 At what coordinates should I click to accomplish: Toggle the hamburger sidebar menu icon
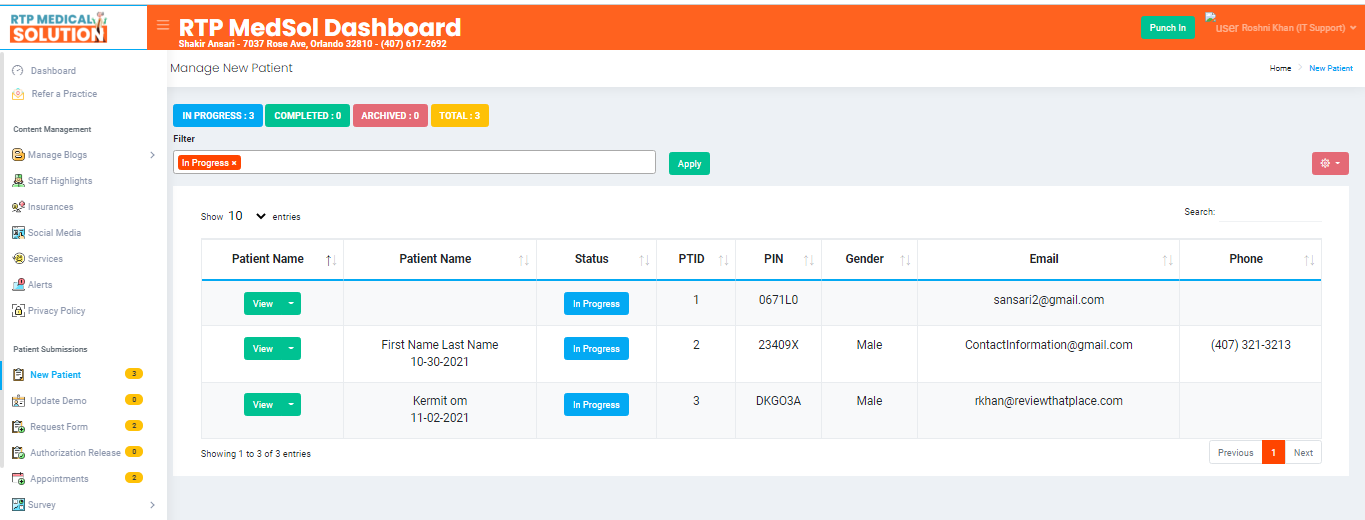tap(163, 25)
